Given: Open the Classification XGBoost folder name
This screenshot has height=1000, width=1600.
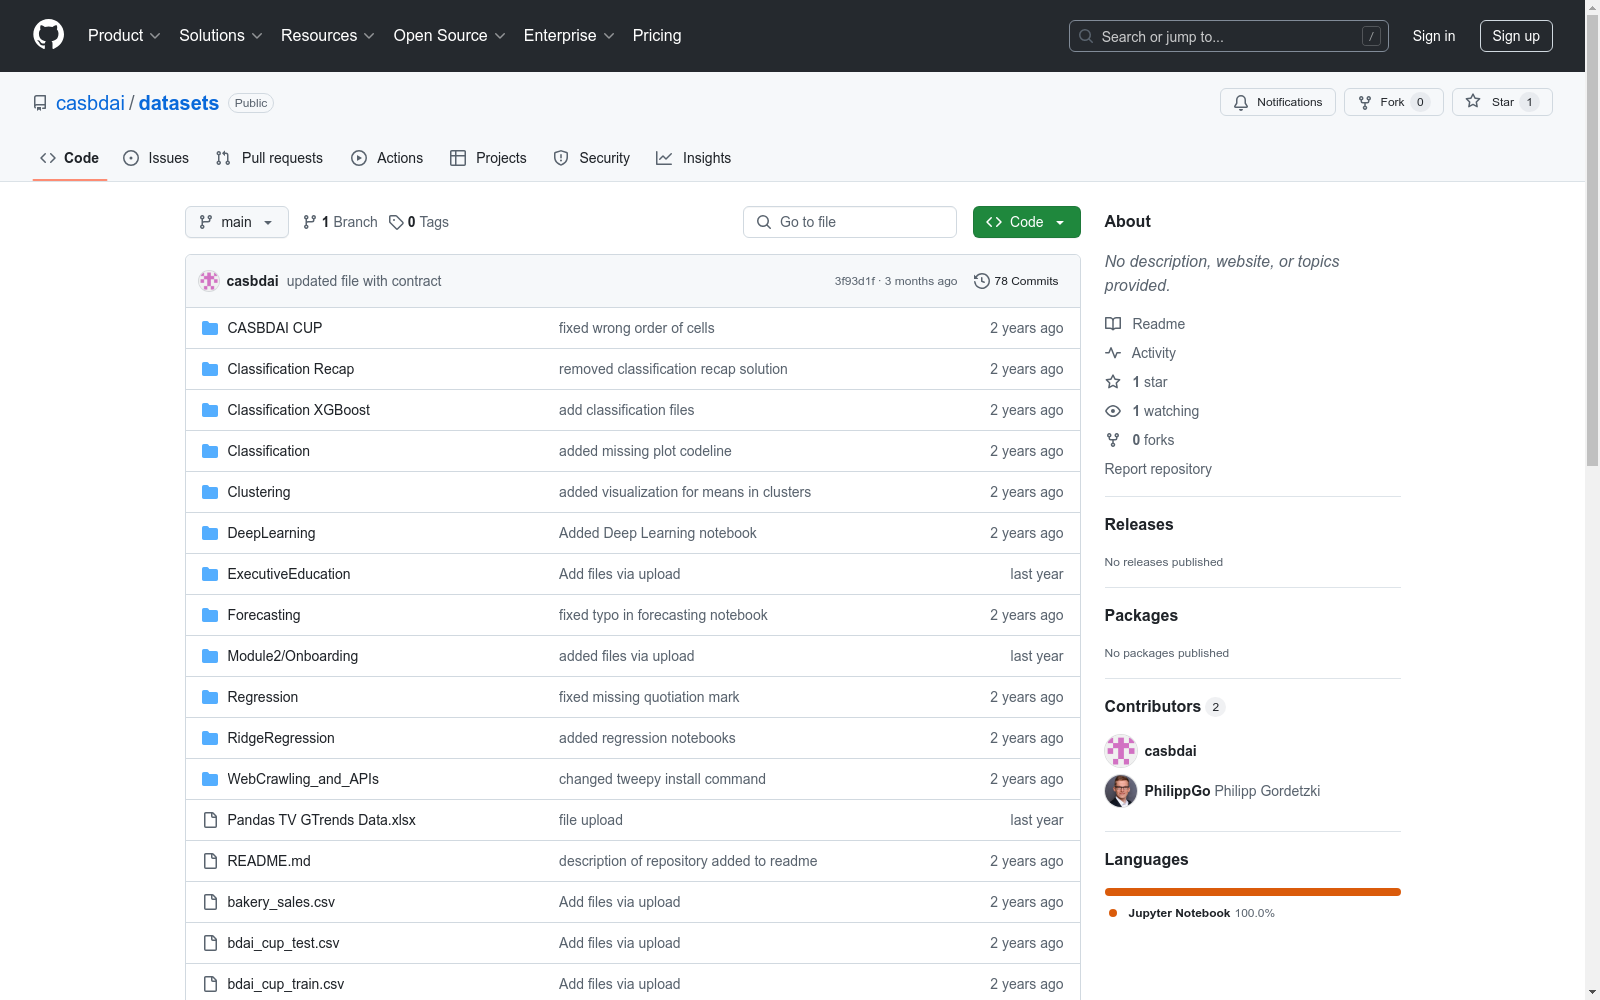Looking at the screenshot, I should coord(299,410).
